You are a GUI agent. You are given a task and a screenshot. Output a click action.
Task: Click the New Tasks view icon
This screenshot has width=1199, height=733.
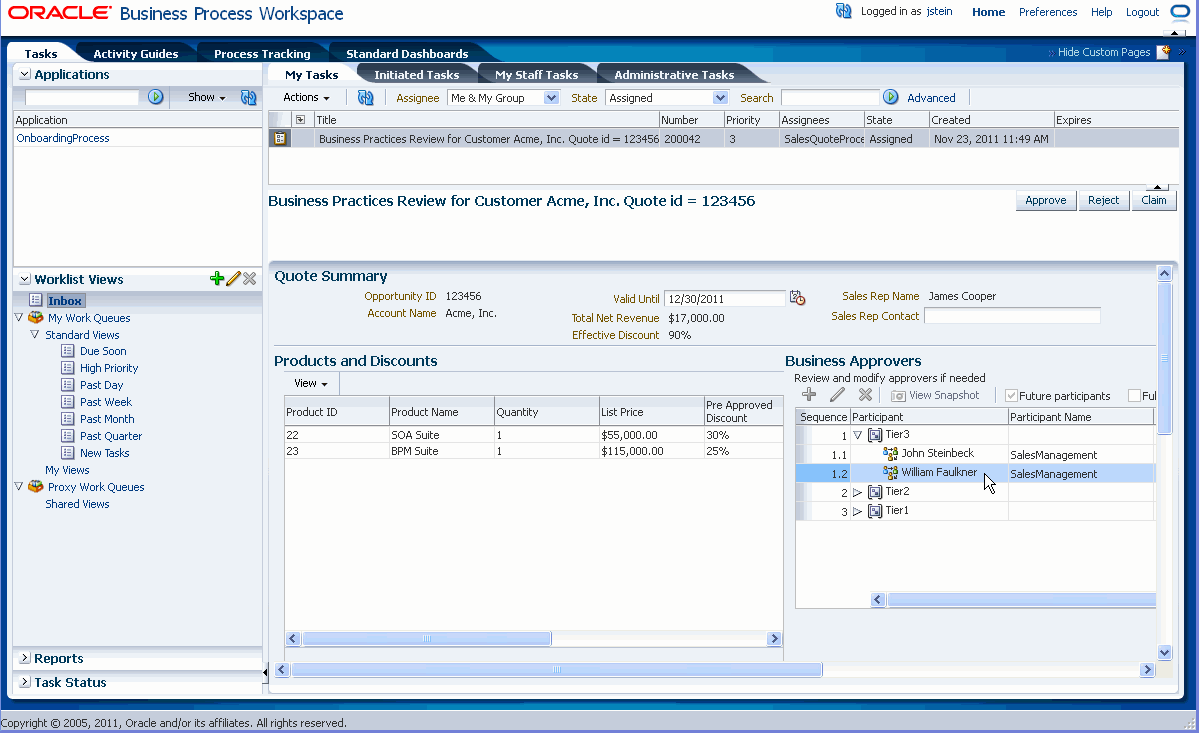67,452
